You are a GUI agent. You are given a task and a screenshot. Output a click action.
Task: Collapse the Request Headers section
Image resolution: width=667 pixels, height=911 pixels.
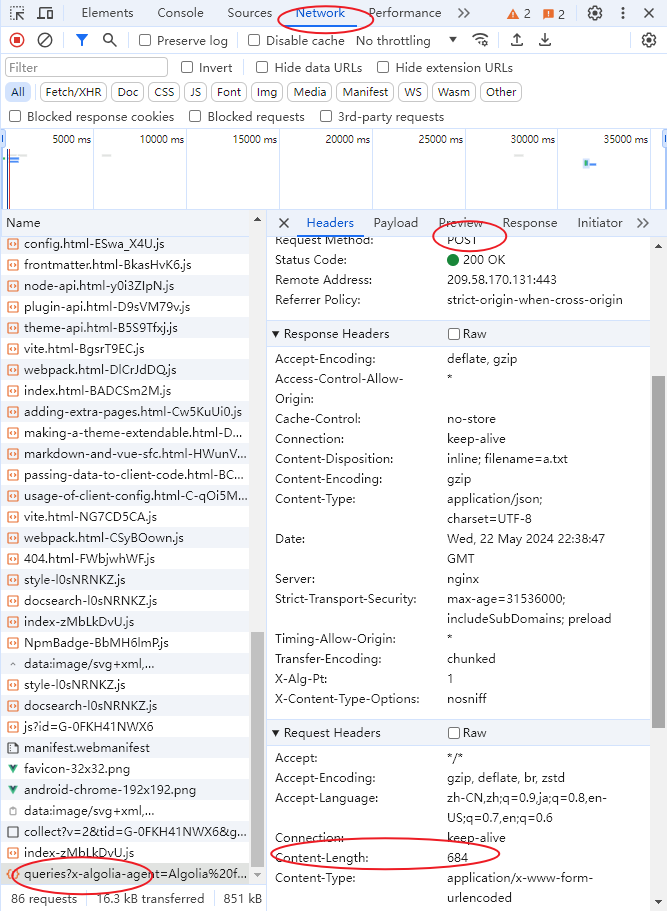pyautogui.click(x=276, y=733)
